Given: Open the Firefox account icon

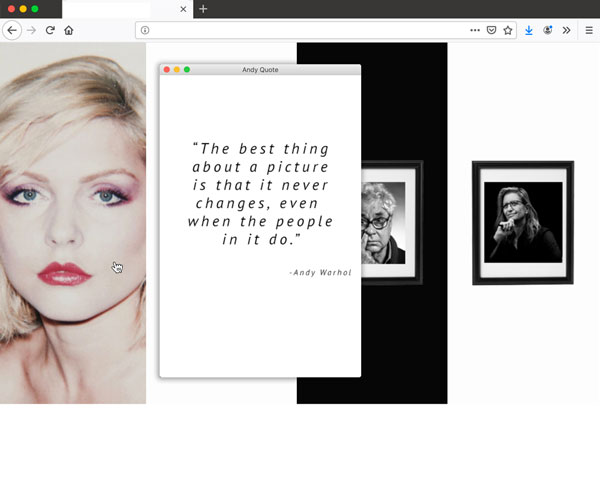Looking at the screenshot, I should (x=548, y=30).
